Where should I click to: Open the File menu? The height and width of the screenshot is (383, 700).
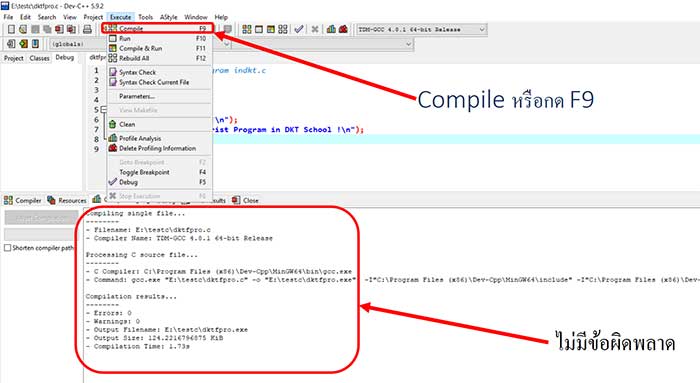[8, 17]
